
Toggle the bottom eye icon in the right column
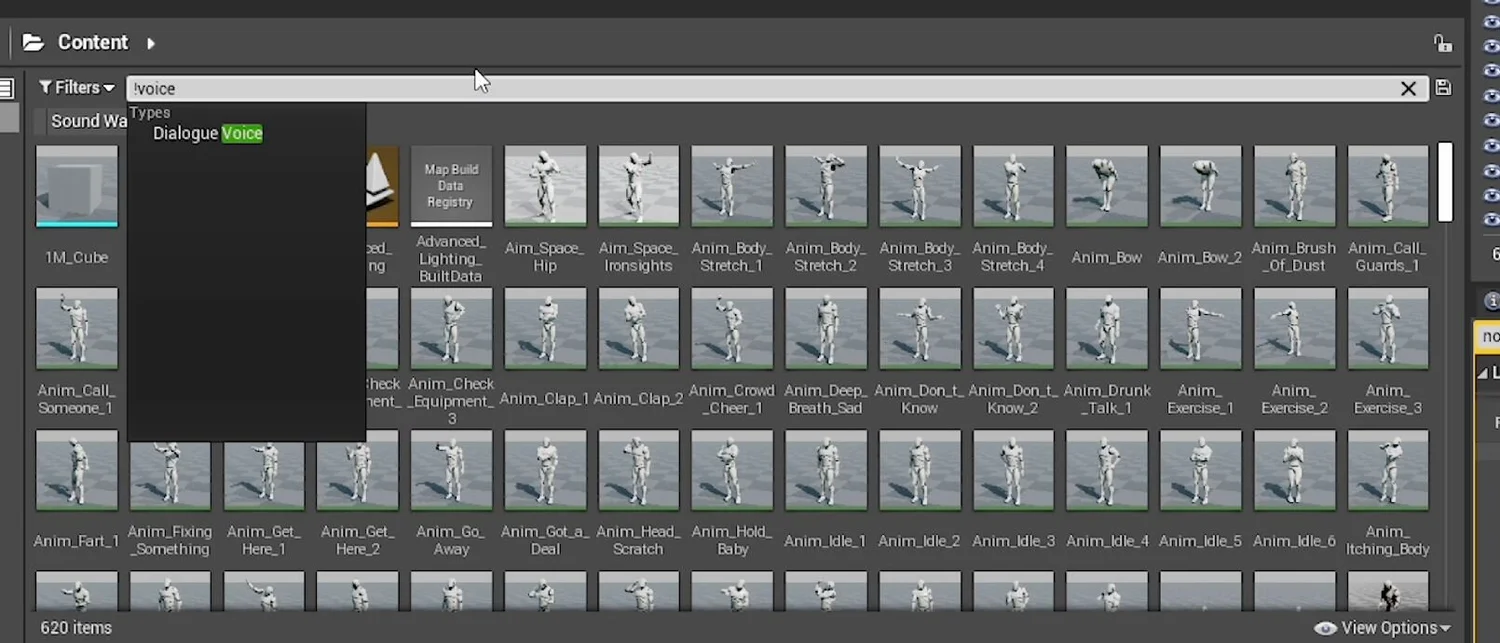pyautogui.click(x=1490, y=220)
